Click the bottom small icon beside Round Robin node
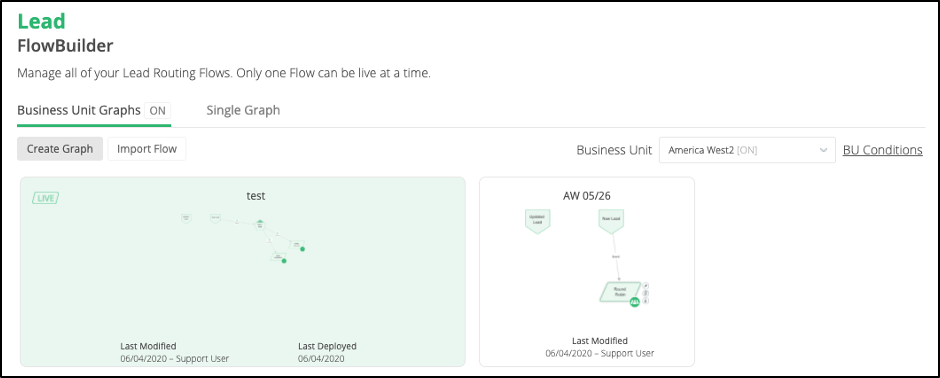 coord(646,301)
